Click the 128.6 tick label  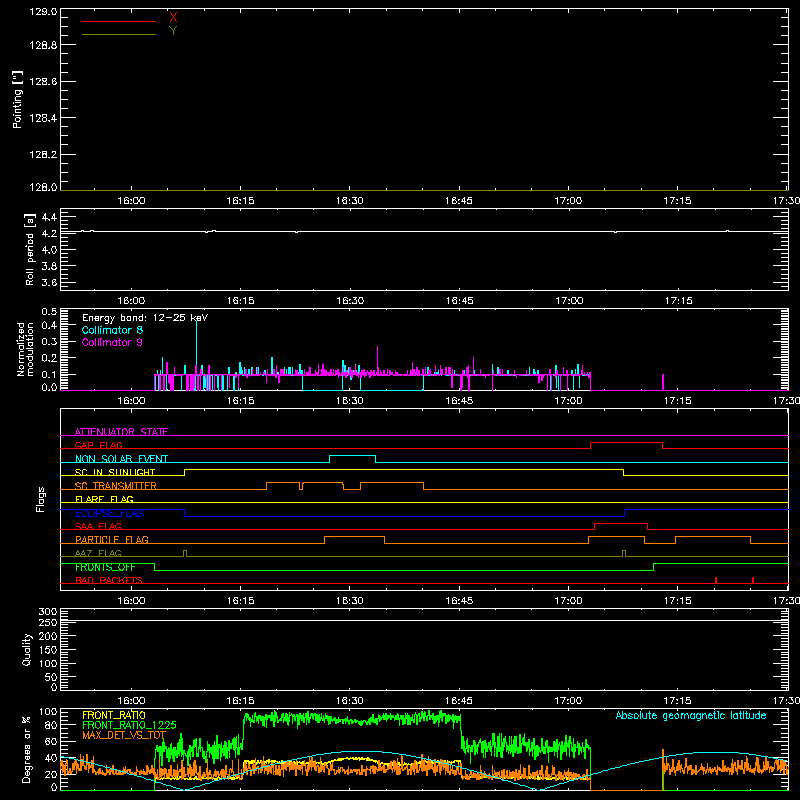point(43,82)
